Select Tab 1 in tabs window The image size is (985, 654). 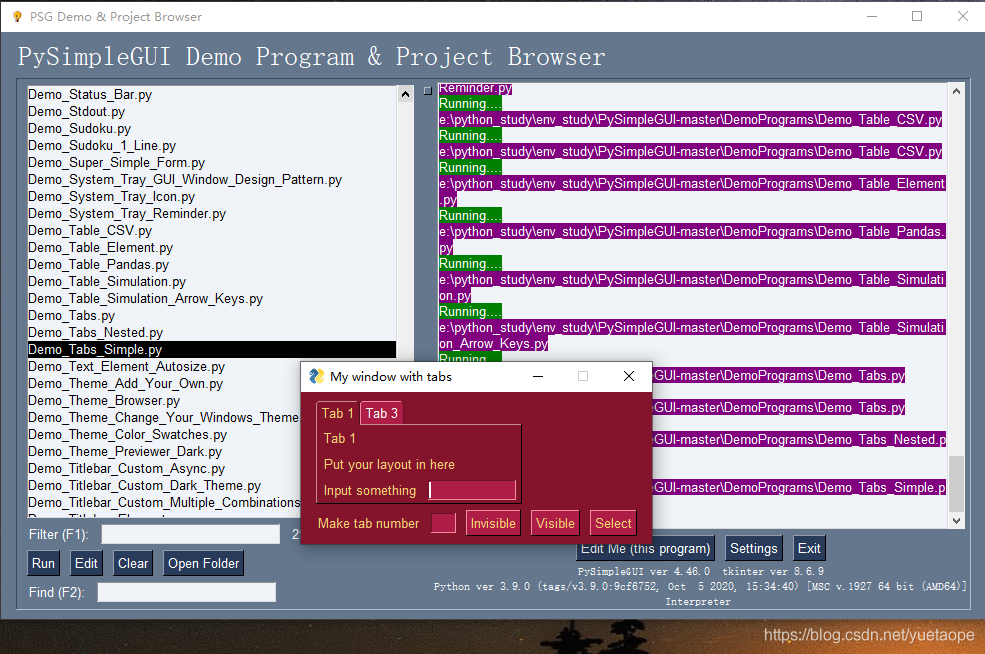click(x=337, y=413)
